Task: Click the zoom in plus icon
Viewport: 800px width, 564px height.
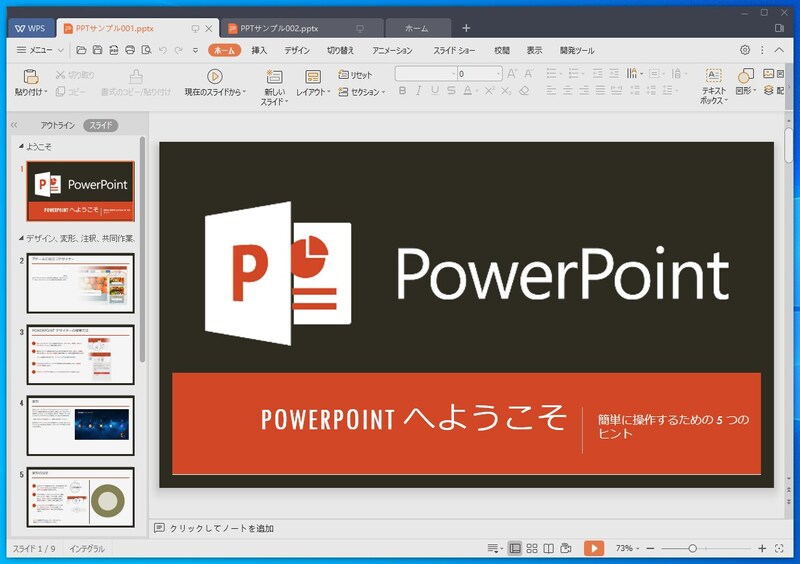Action: coord(762,548)
